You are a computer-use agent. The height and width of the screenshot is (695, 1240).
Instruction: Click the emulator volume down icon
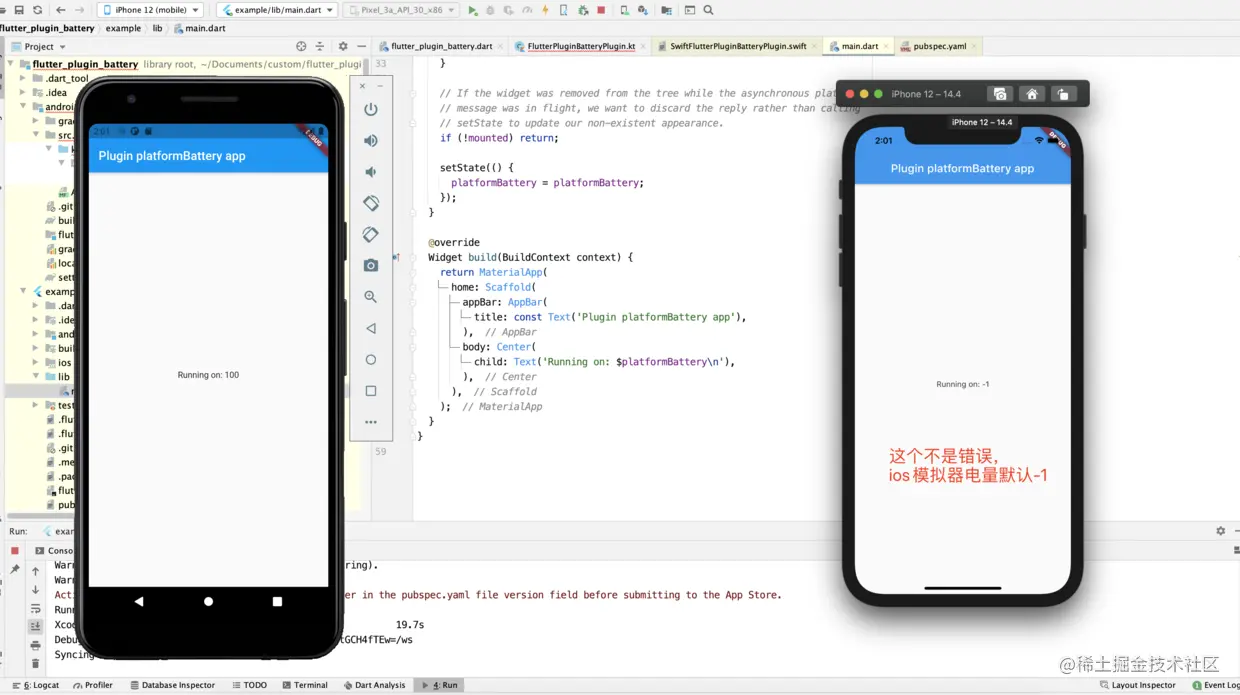click(x=371, y=172)
